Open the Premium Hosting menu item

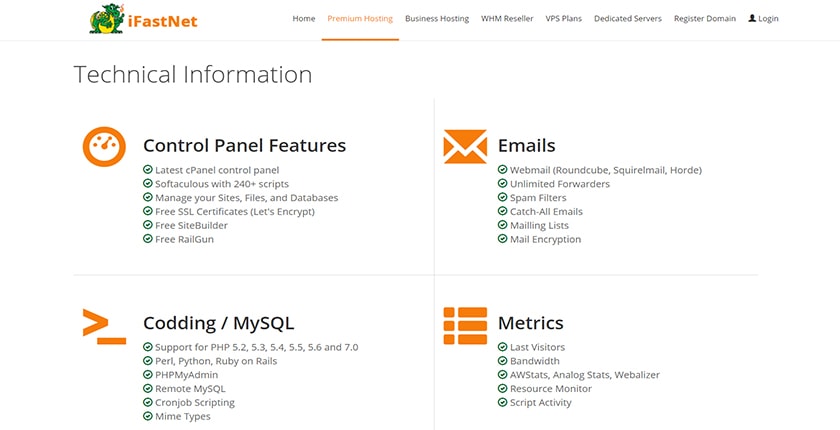360,19
